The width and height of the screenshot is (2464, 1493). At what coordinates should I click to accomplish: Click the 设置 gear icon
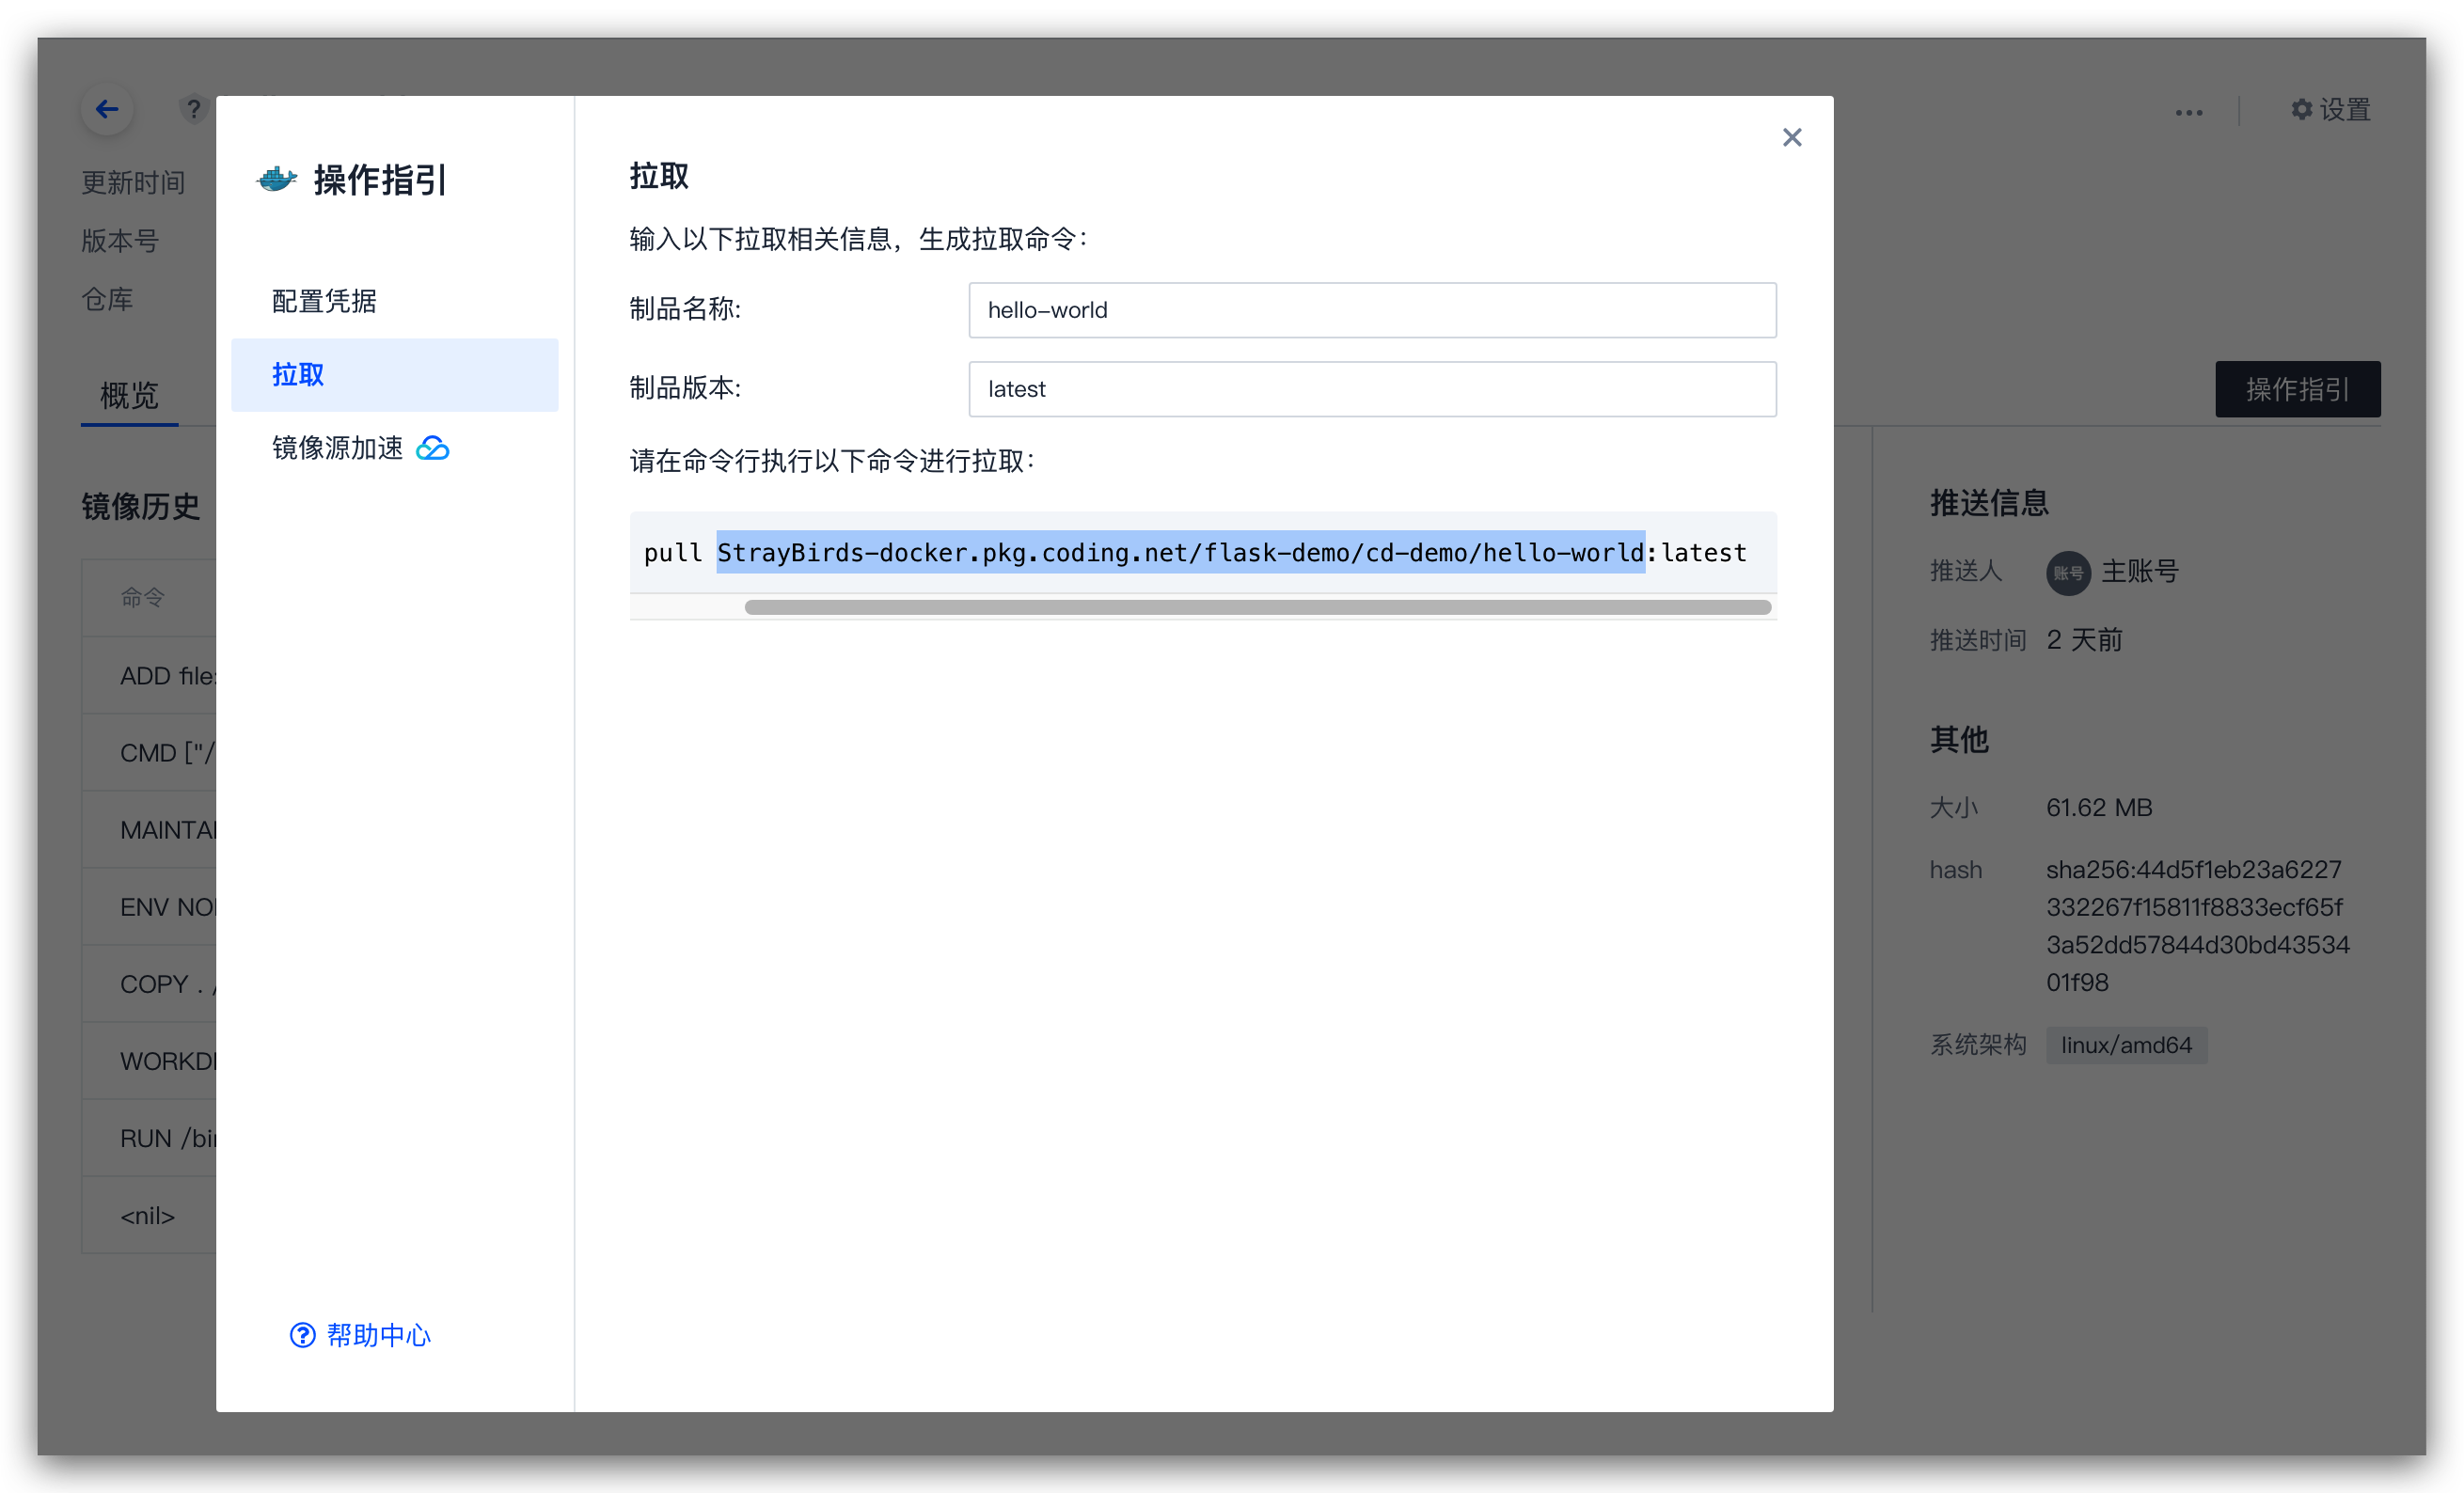click(x=2301, y=109)
